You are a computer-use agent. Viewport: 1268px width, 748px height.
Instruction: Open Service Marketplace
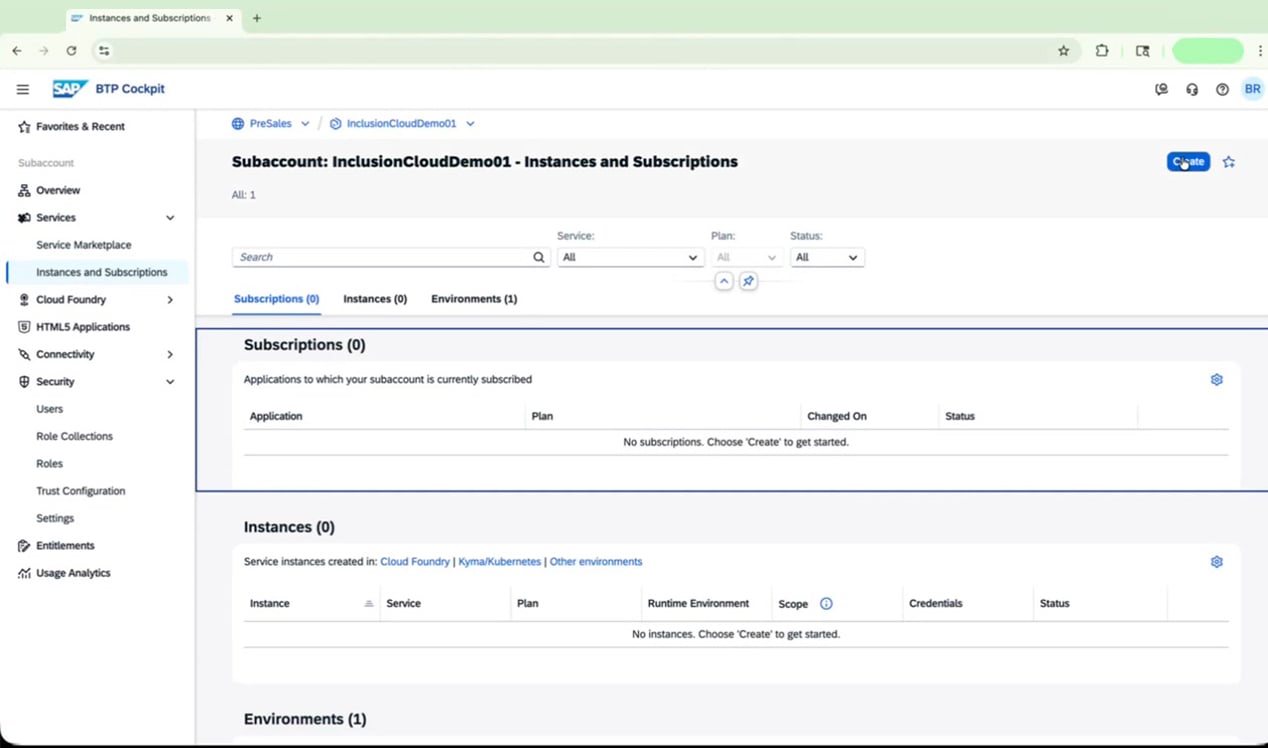point(84,245)
